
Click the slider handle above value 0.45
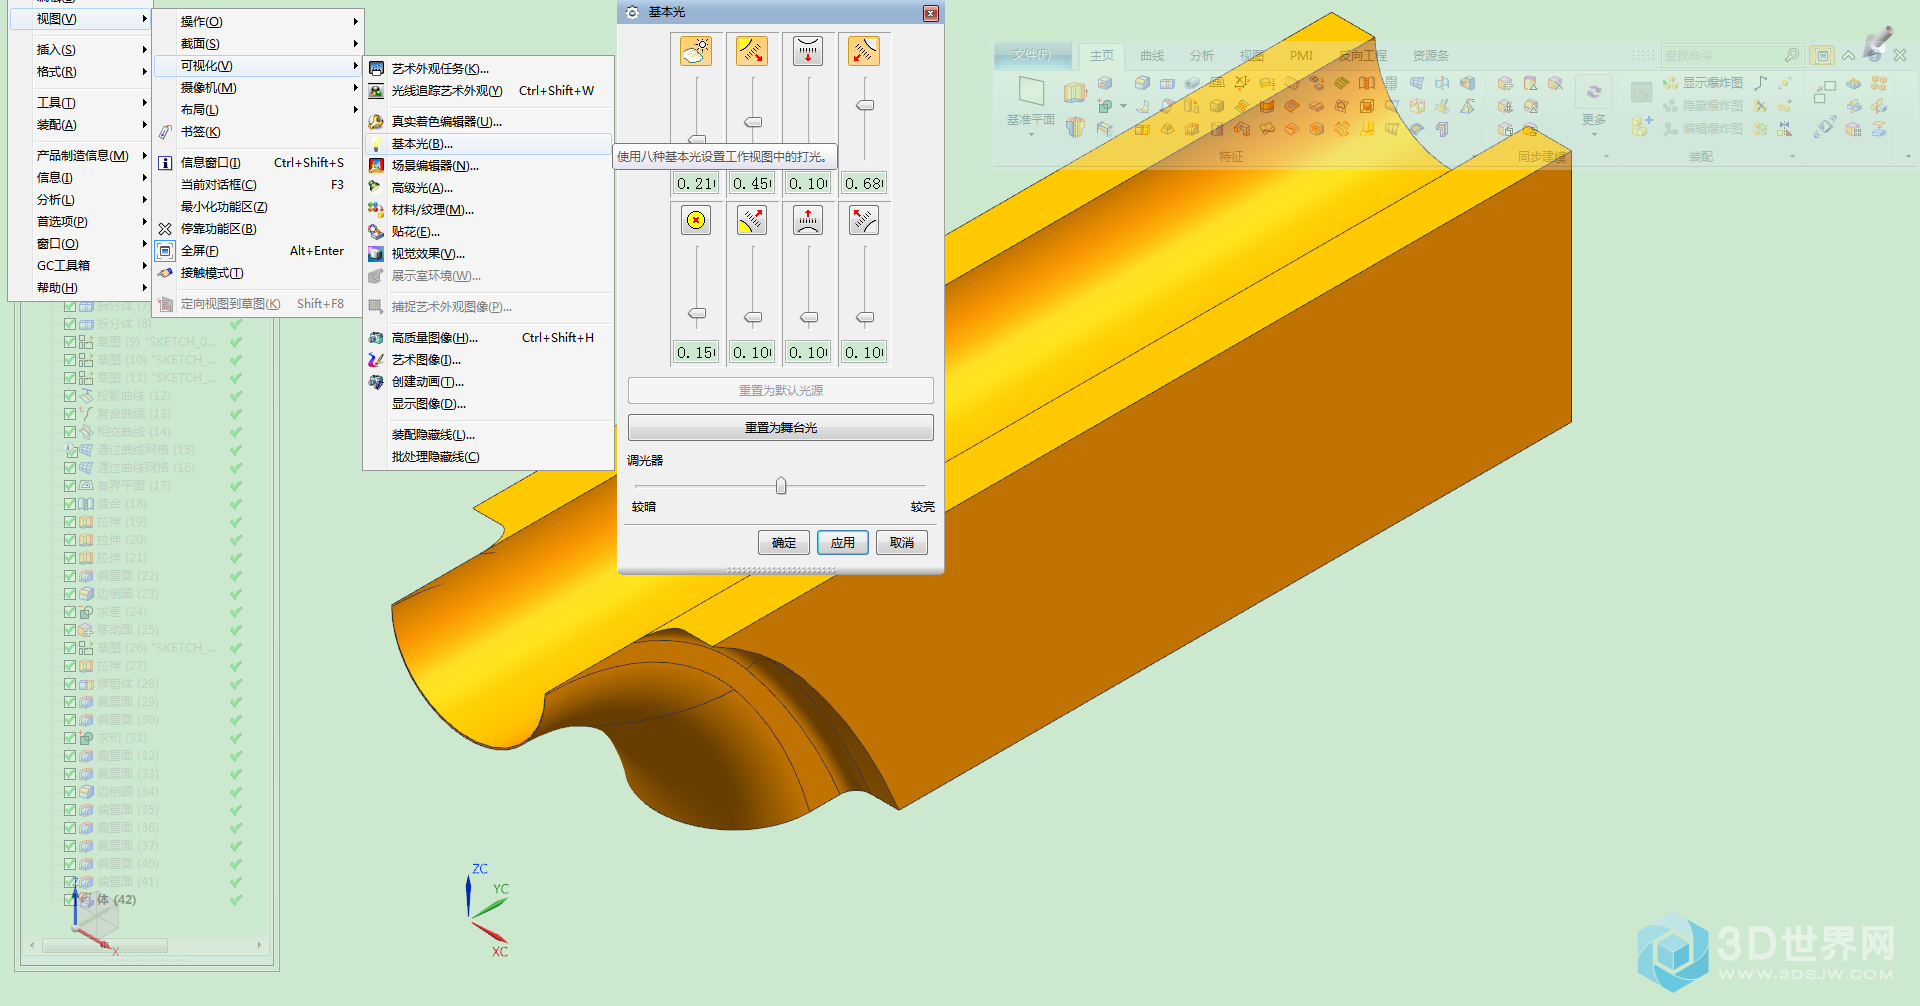753,122
